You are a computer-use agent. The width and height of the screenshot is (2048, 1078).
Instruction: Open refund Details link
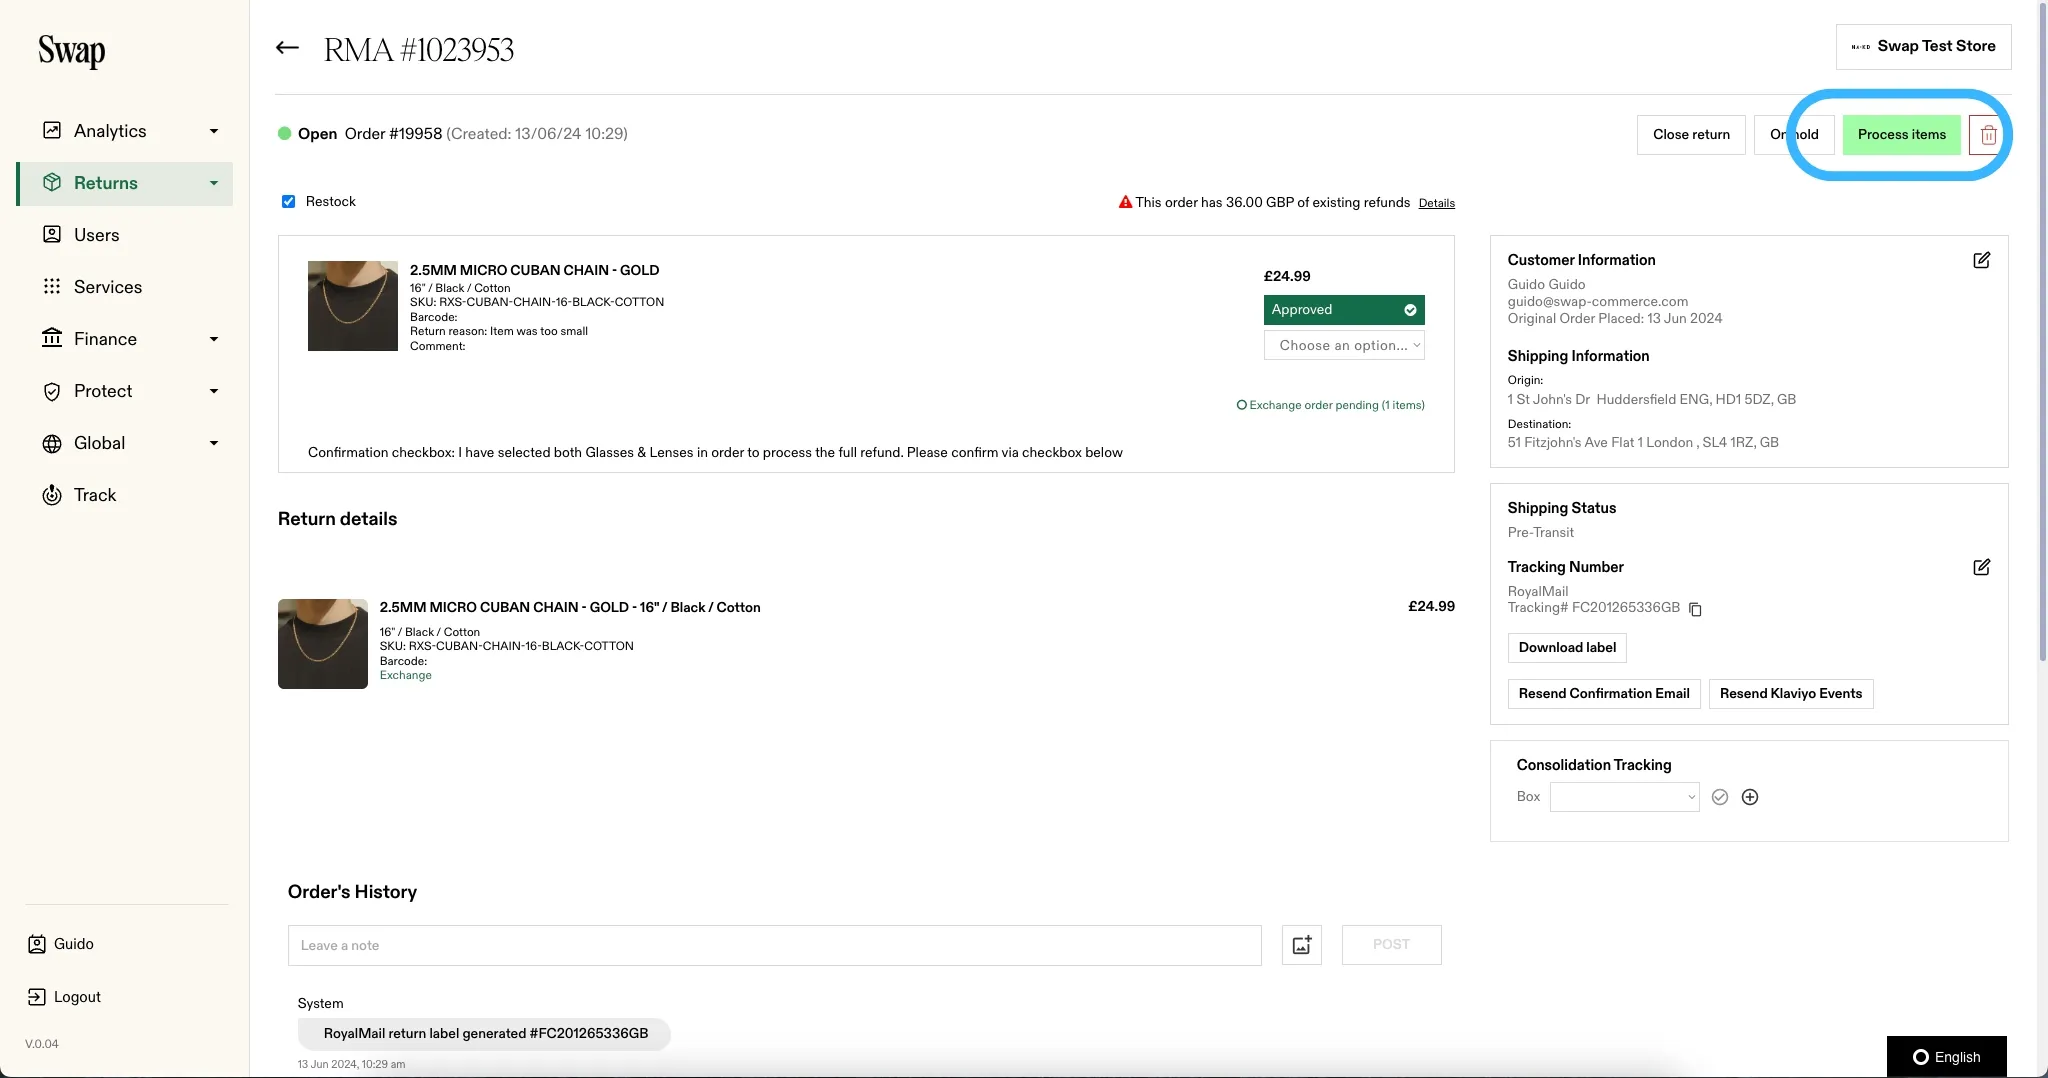1436,203
